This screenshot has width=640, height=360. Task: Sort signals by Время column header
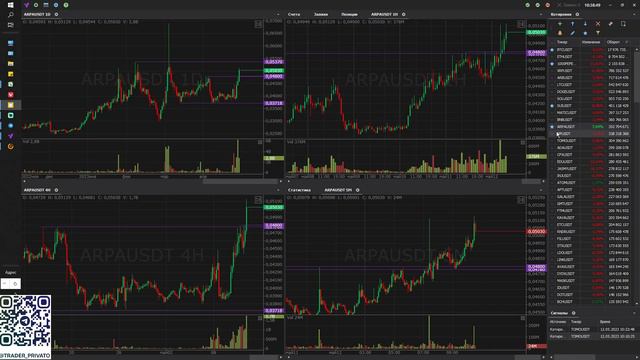pos(605,322)
